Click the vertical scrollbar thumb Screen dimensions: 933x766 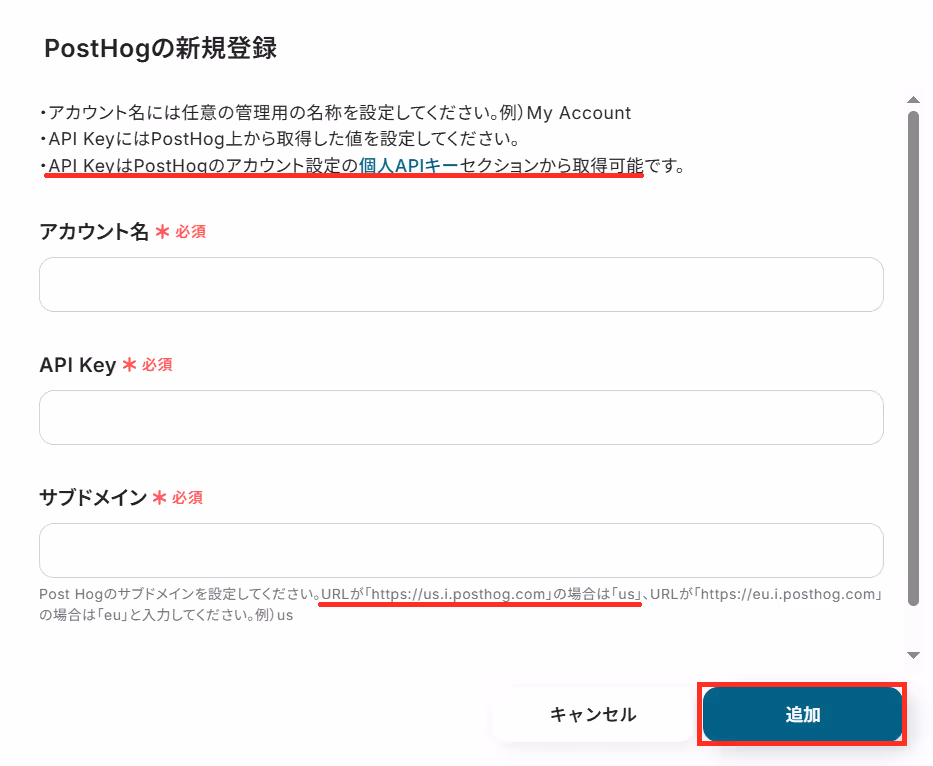click(x=913, y=358)
